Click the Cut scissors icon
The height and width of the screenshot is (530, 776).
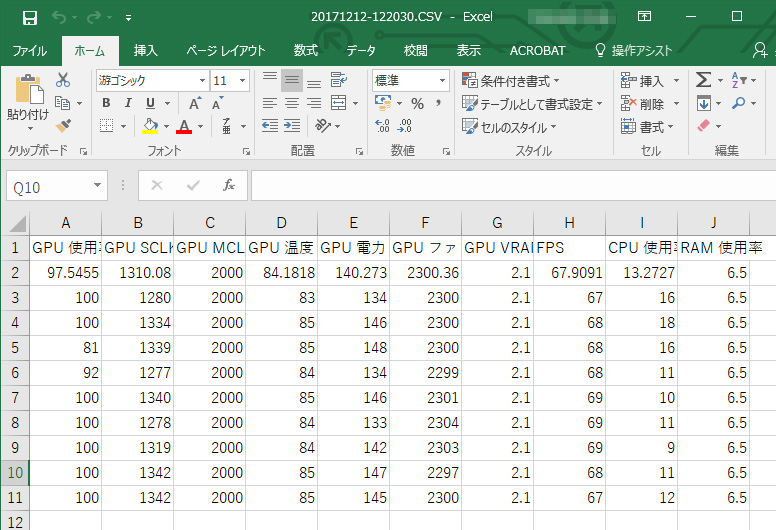(63, 81)
